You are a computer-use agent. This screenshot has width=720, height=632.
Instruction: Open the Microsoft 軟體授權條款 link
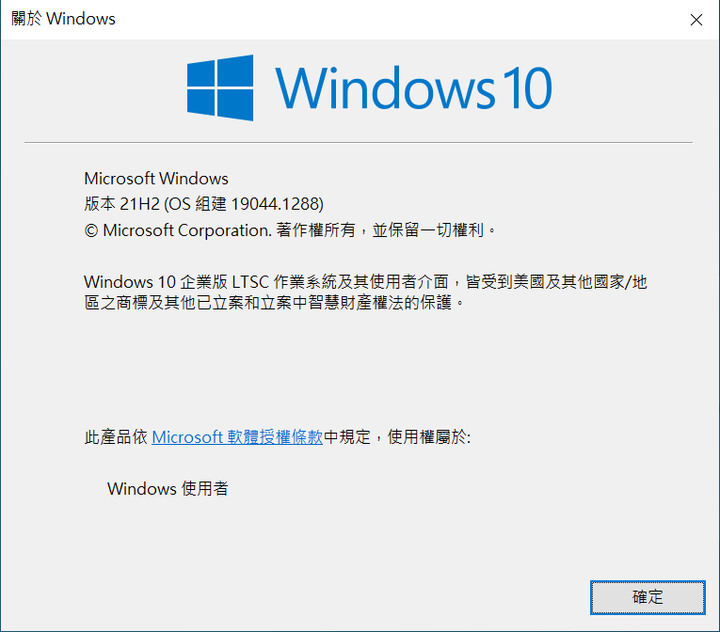click(x=237, y=437)
